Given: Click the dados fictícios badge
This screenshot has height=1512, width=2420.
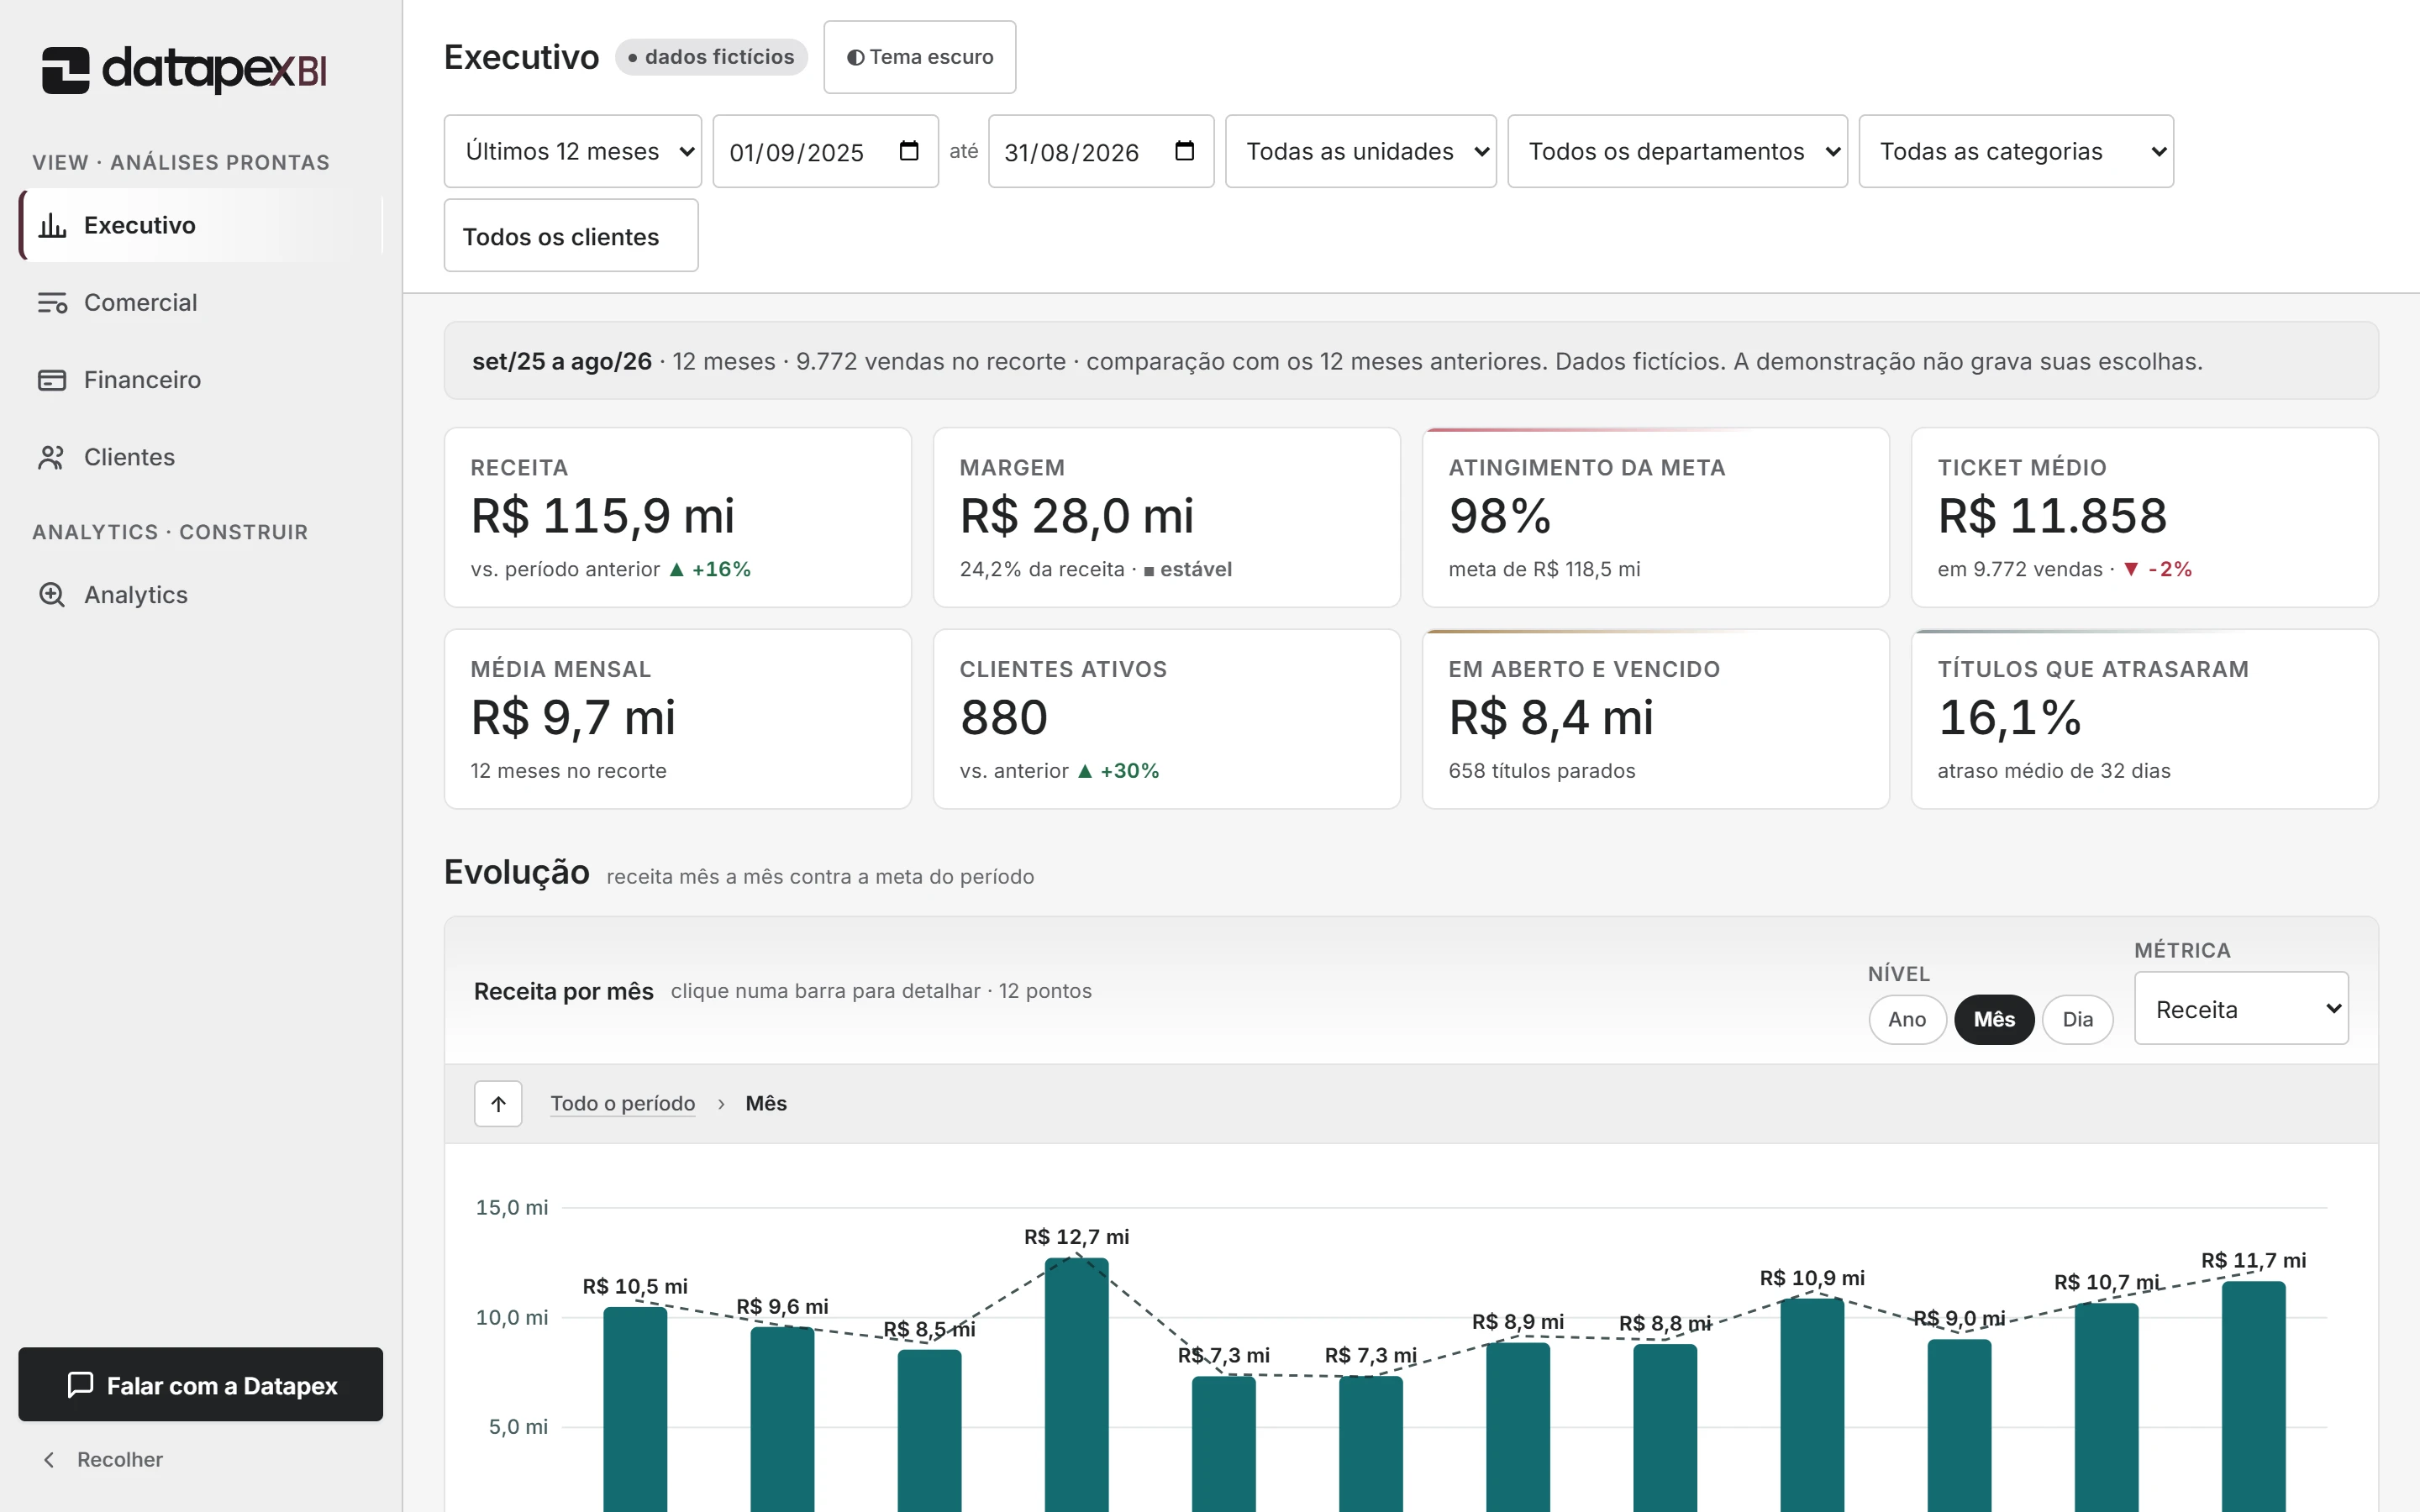Looking at the screenshot, I should coord(711,57).
